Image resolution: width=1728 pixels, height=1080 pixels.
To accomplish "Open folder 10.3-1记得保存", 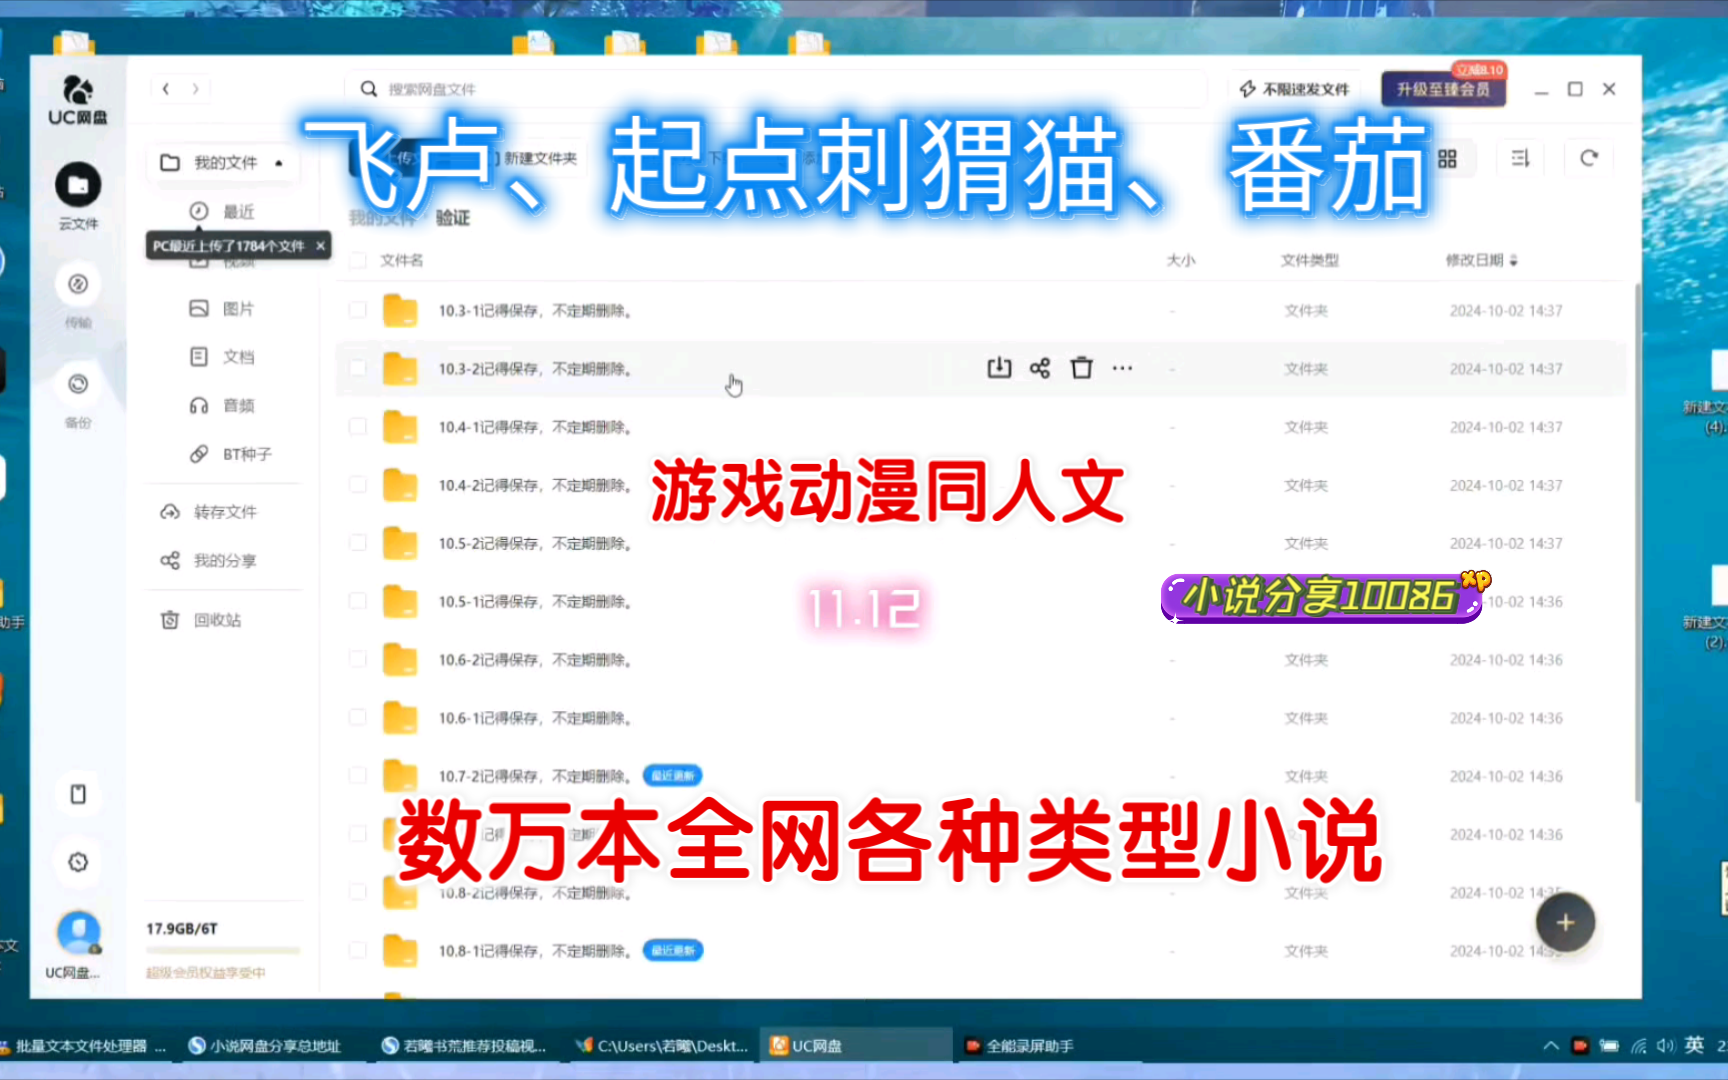I will [x=534, y=311].
